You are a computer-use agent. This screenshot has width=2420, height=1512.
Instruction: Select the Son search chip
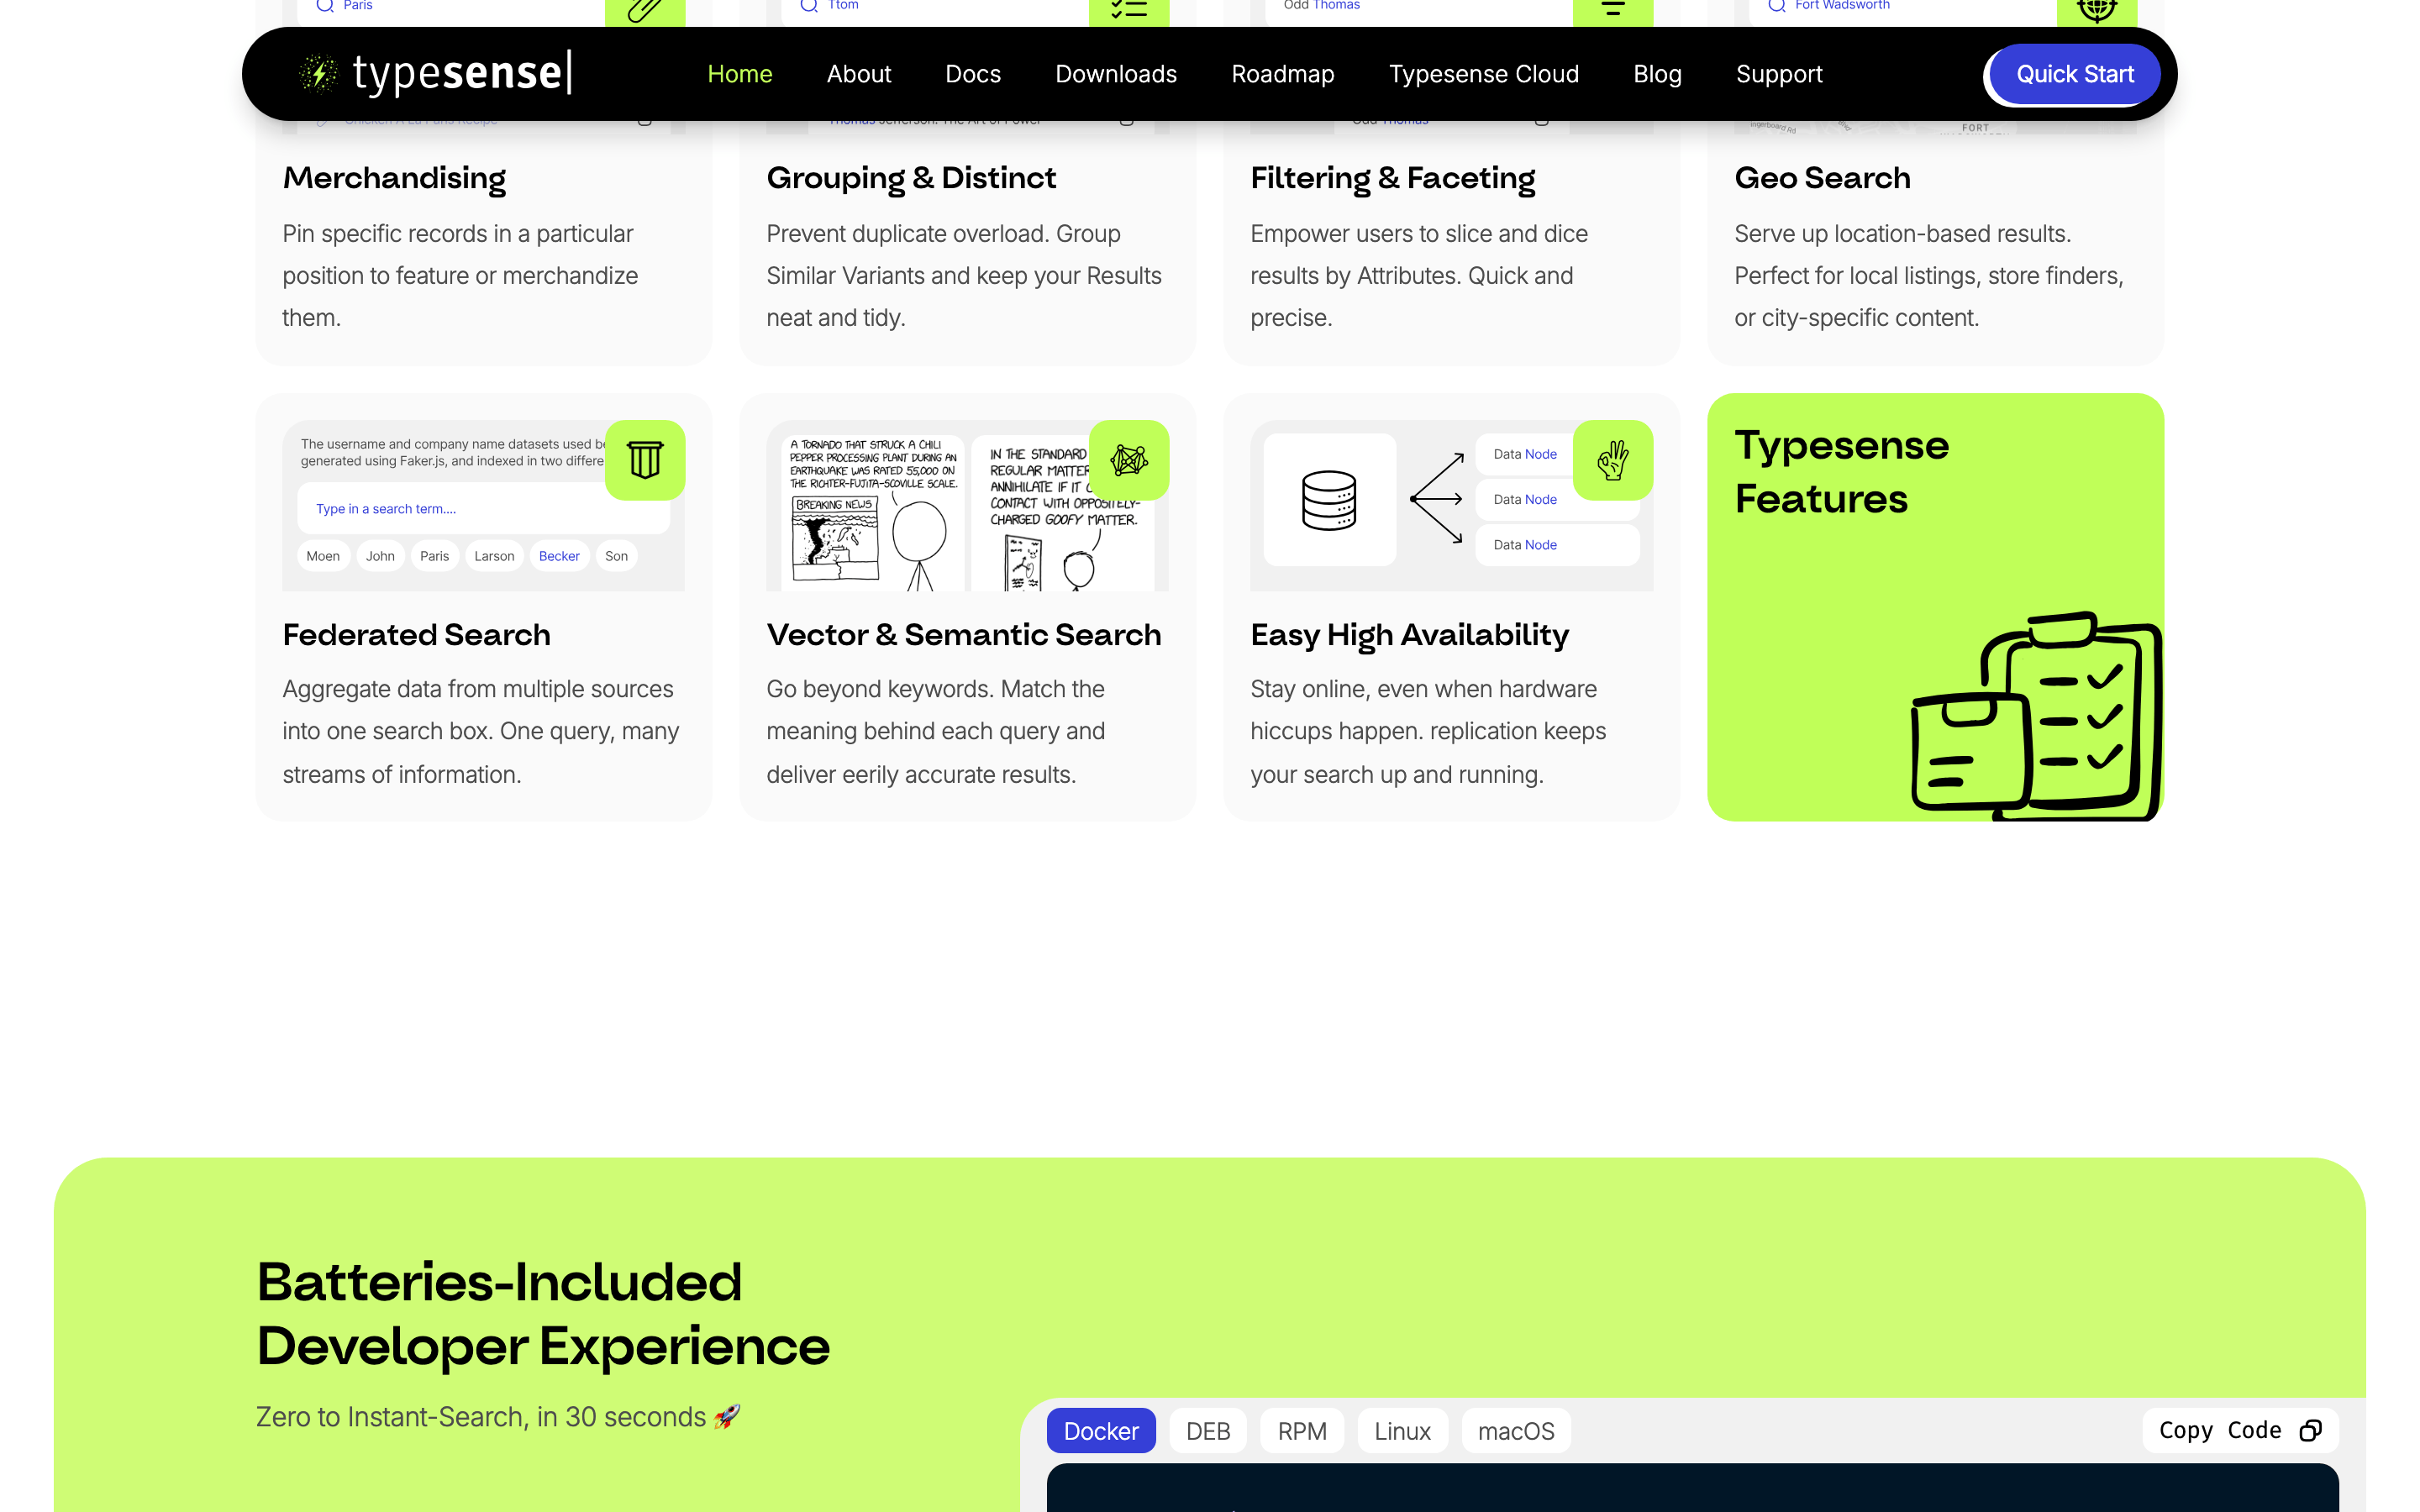click(616, 556)
